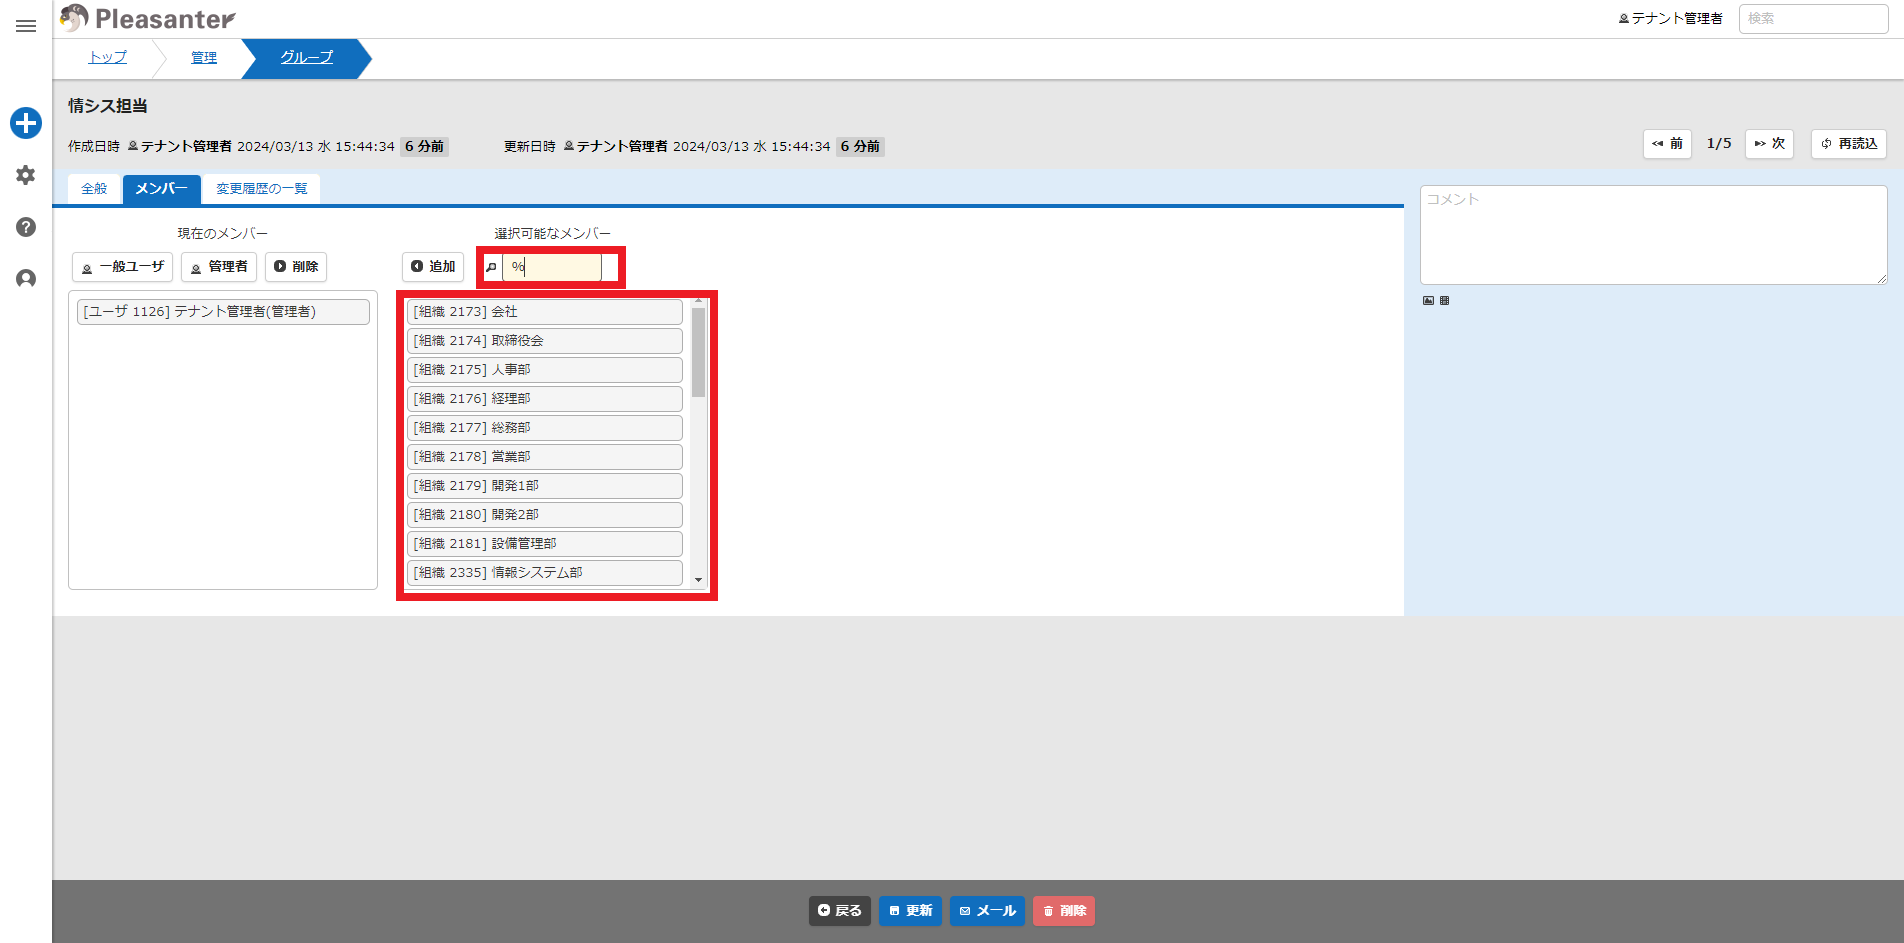This screenshot has width=1904, height=943.
Task: Click the table/grid icon below comment box
Action: (1444, 300)
